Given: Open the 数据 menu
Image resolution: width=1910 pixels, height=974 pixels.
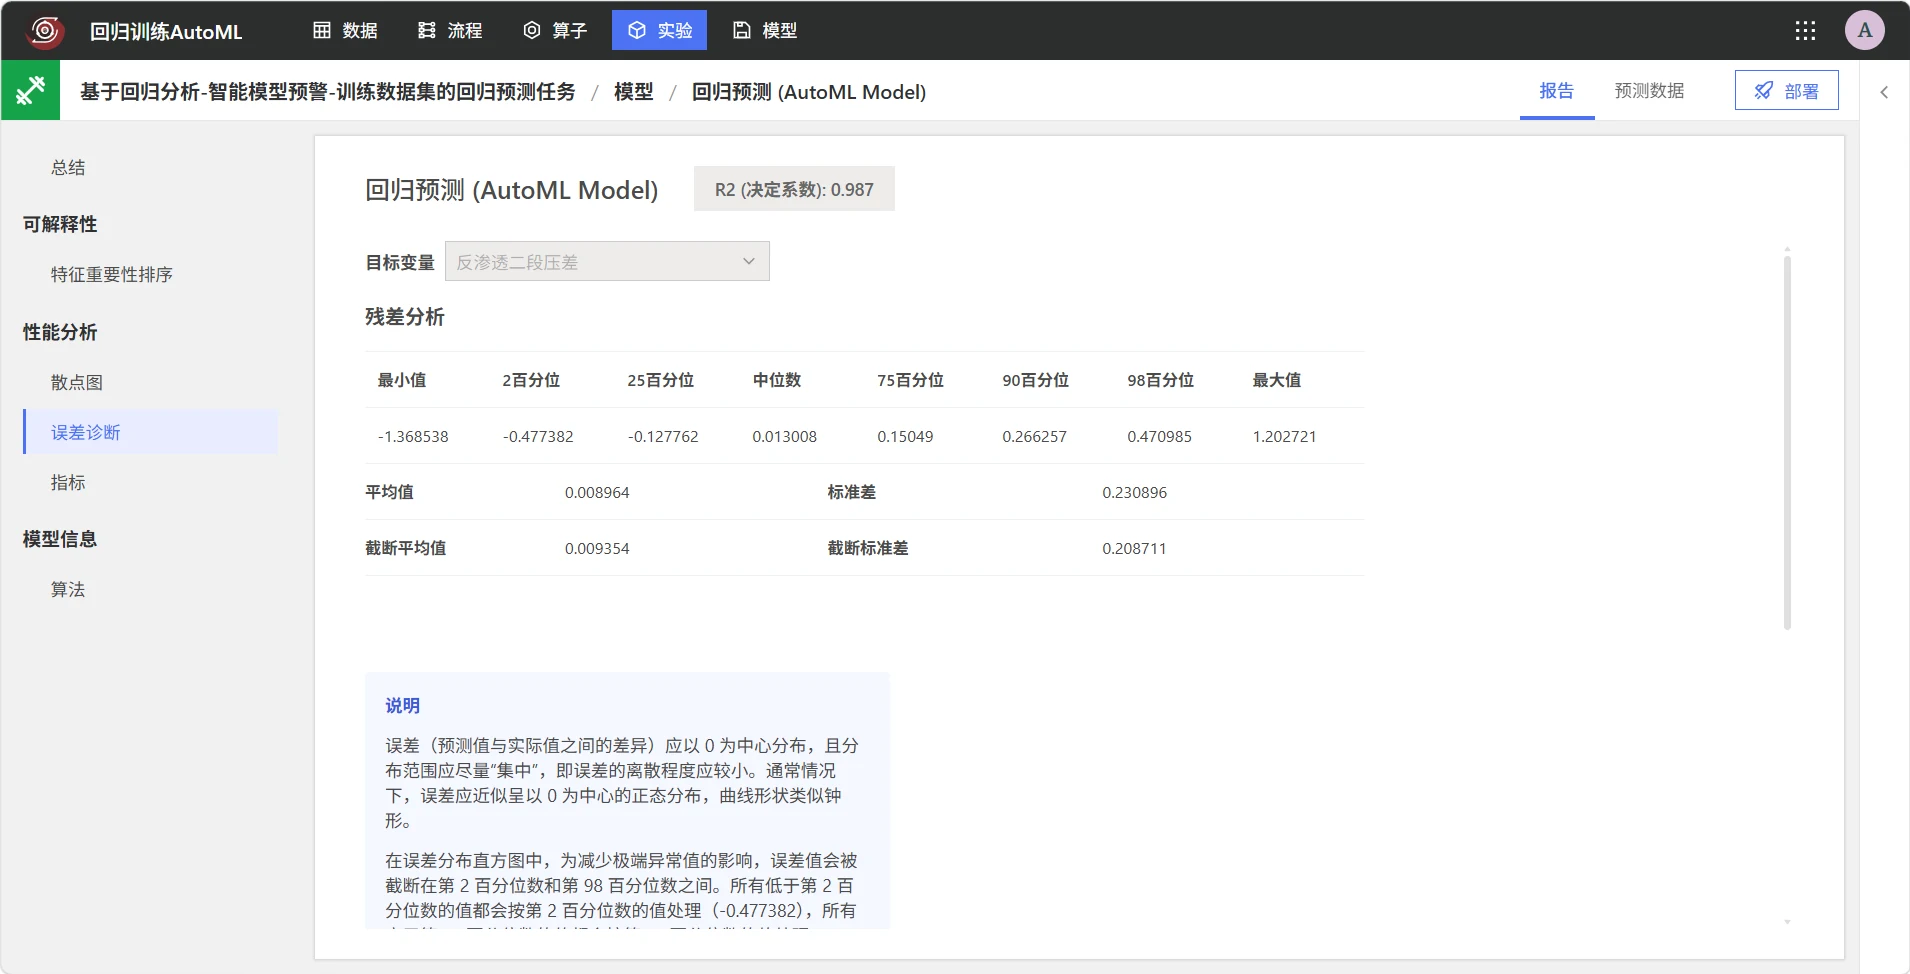Looking at the screenshot, I should point(345,31).
